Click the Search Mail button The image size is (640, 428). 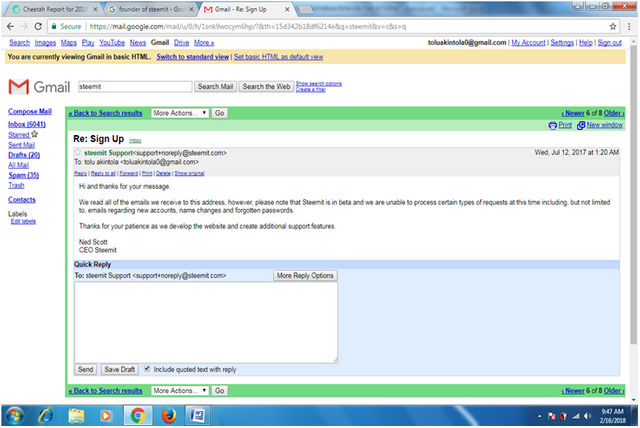coord(215,86)
